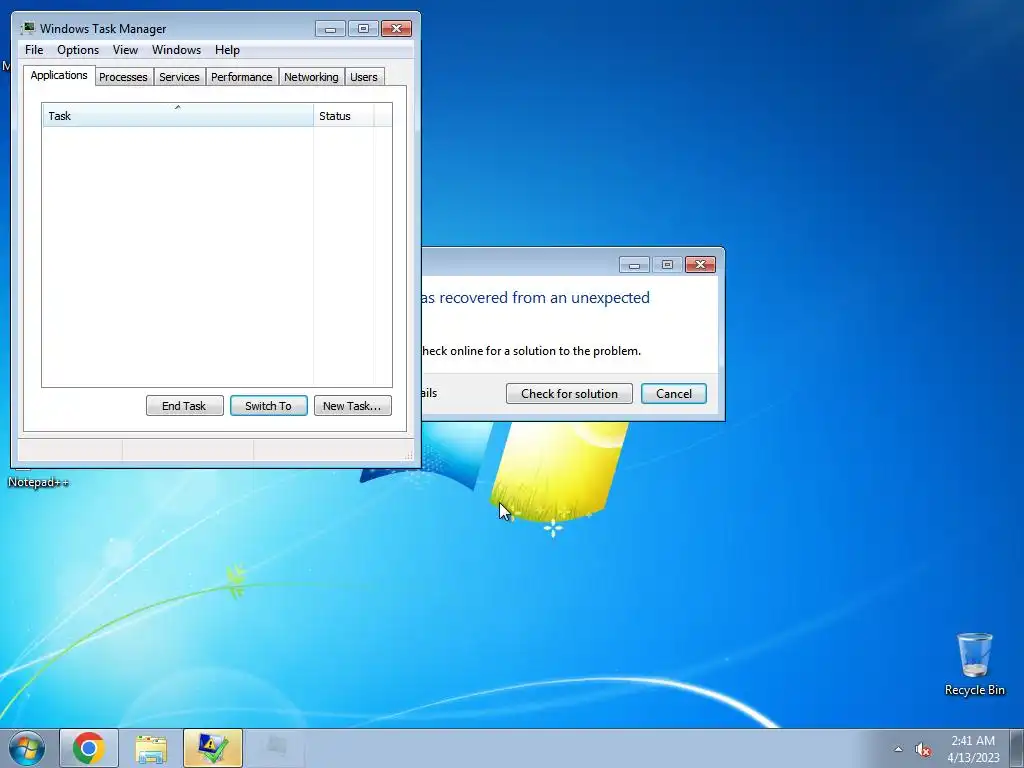Click the Switch To button
Screen dimensions: 1024x768
(268, 406)
